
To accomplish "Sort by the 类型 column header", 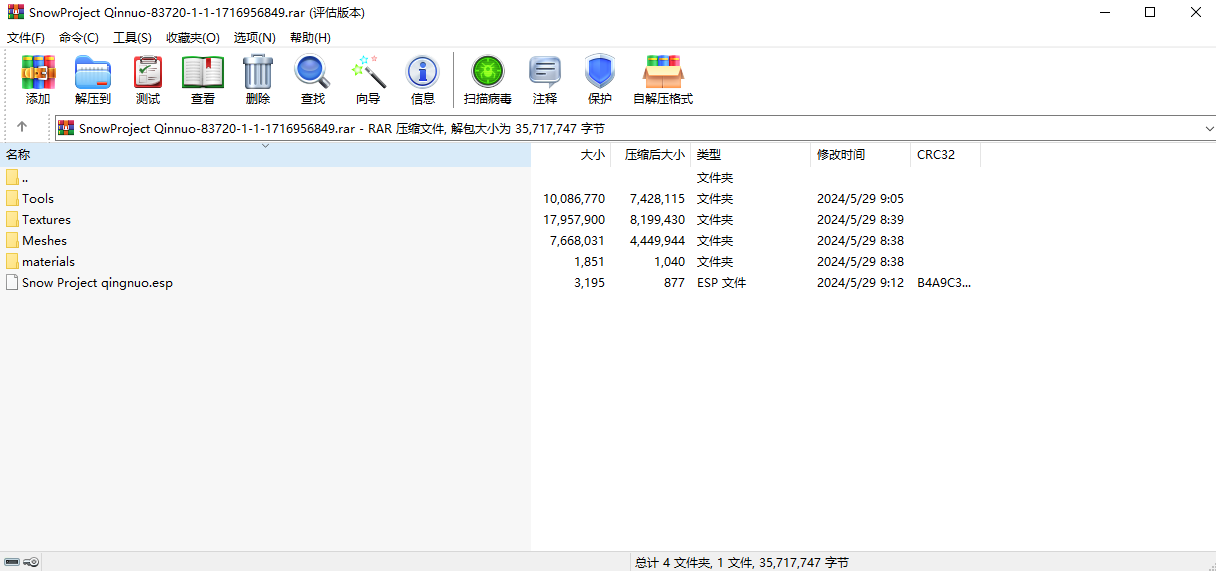I will point(750,155).
